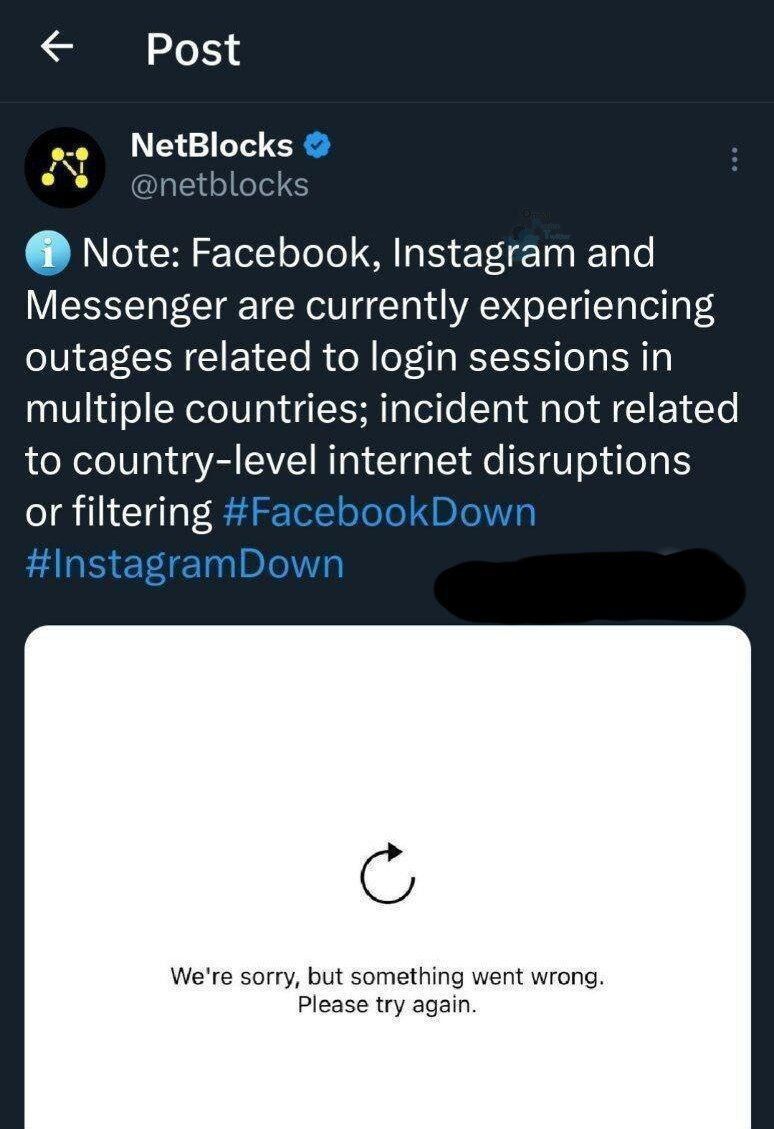Tap the "Please try again." message
Image resolution: width=774 pixels, height=1129 pixels.
(387, 1004)
